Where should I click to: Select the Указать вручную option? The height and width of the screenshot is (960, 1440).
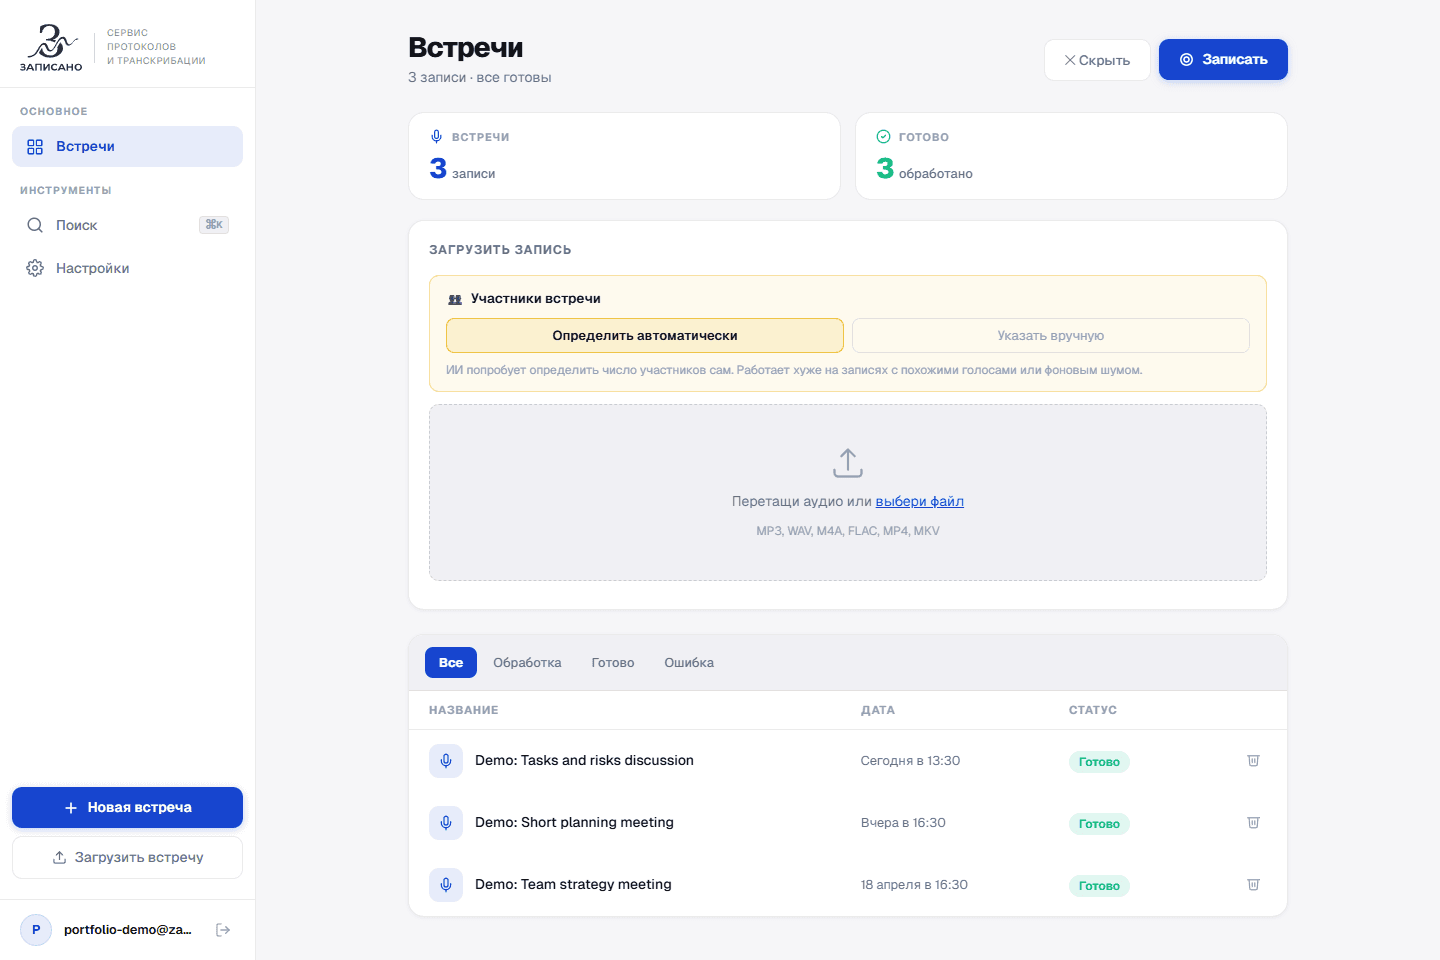coord(1051,336)
